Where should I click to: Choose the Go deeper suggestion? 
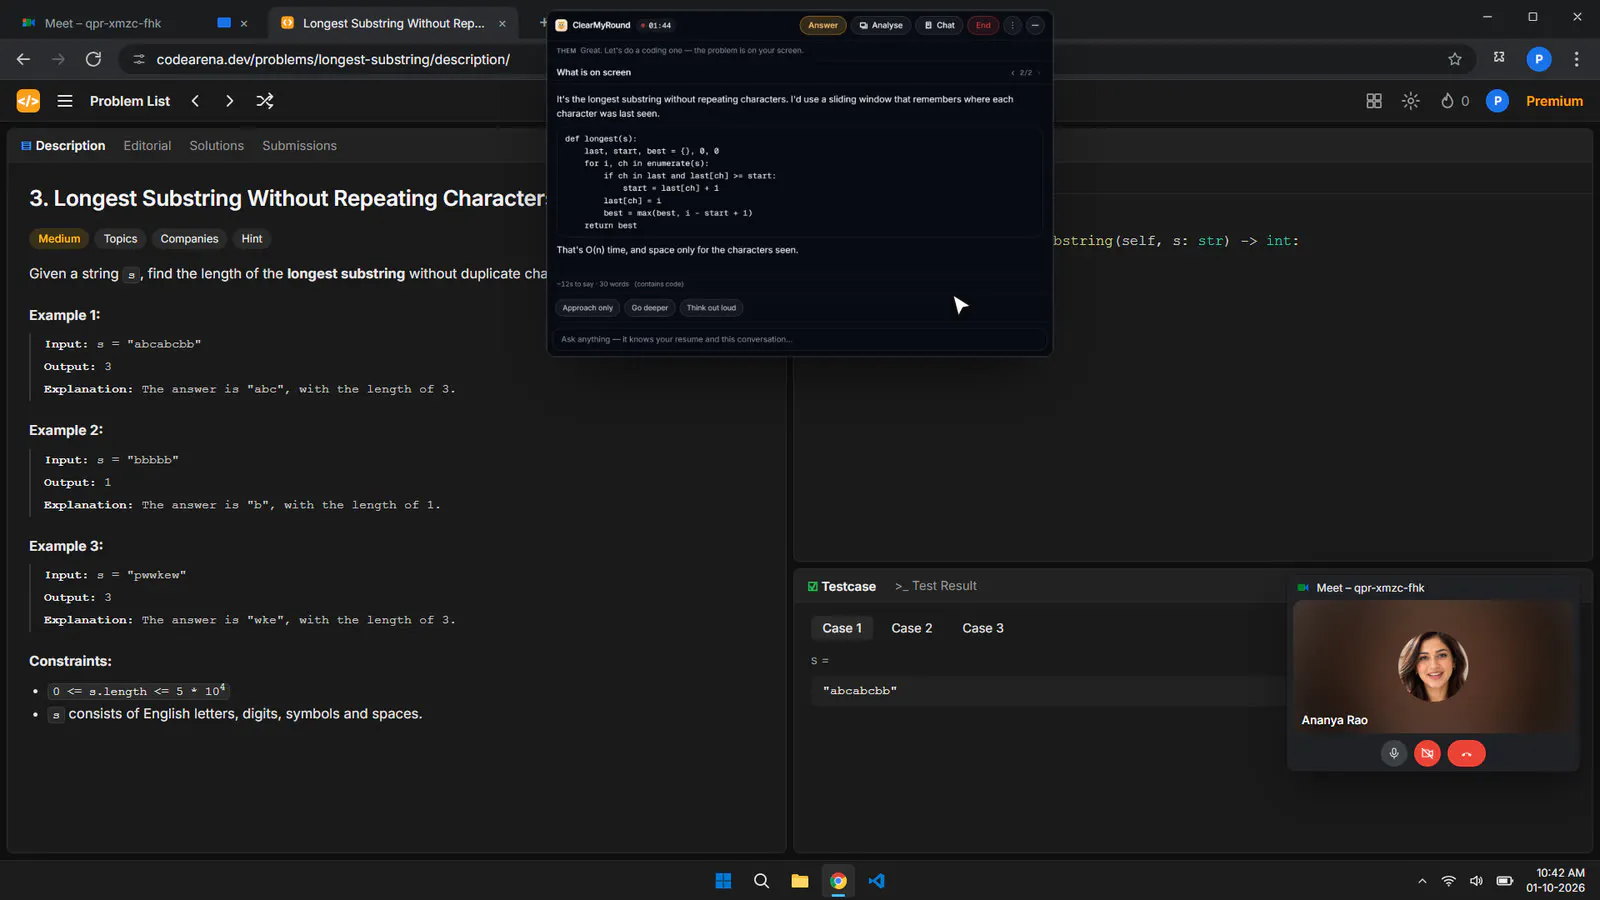click(x=650, y=308)
